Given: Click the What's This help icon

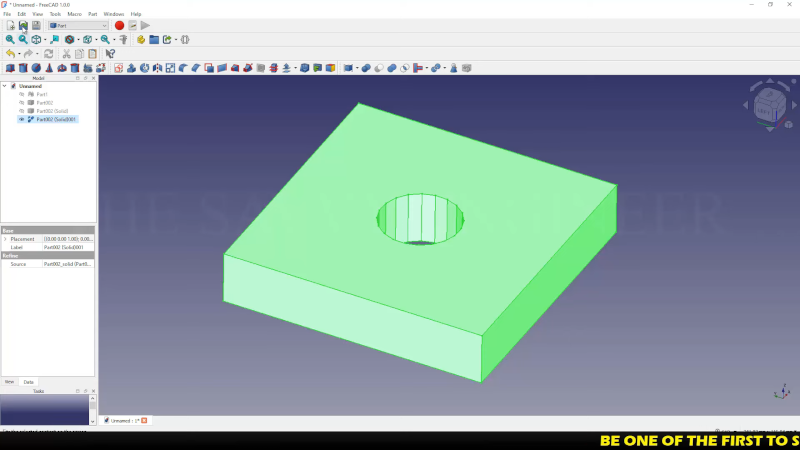Looking at the screenshot, I should point(110,54).
